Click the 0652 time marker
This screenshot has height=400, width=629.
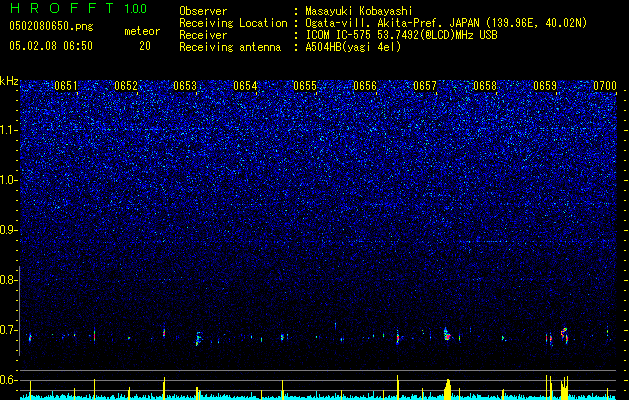(x=126, y=86)
